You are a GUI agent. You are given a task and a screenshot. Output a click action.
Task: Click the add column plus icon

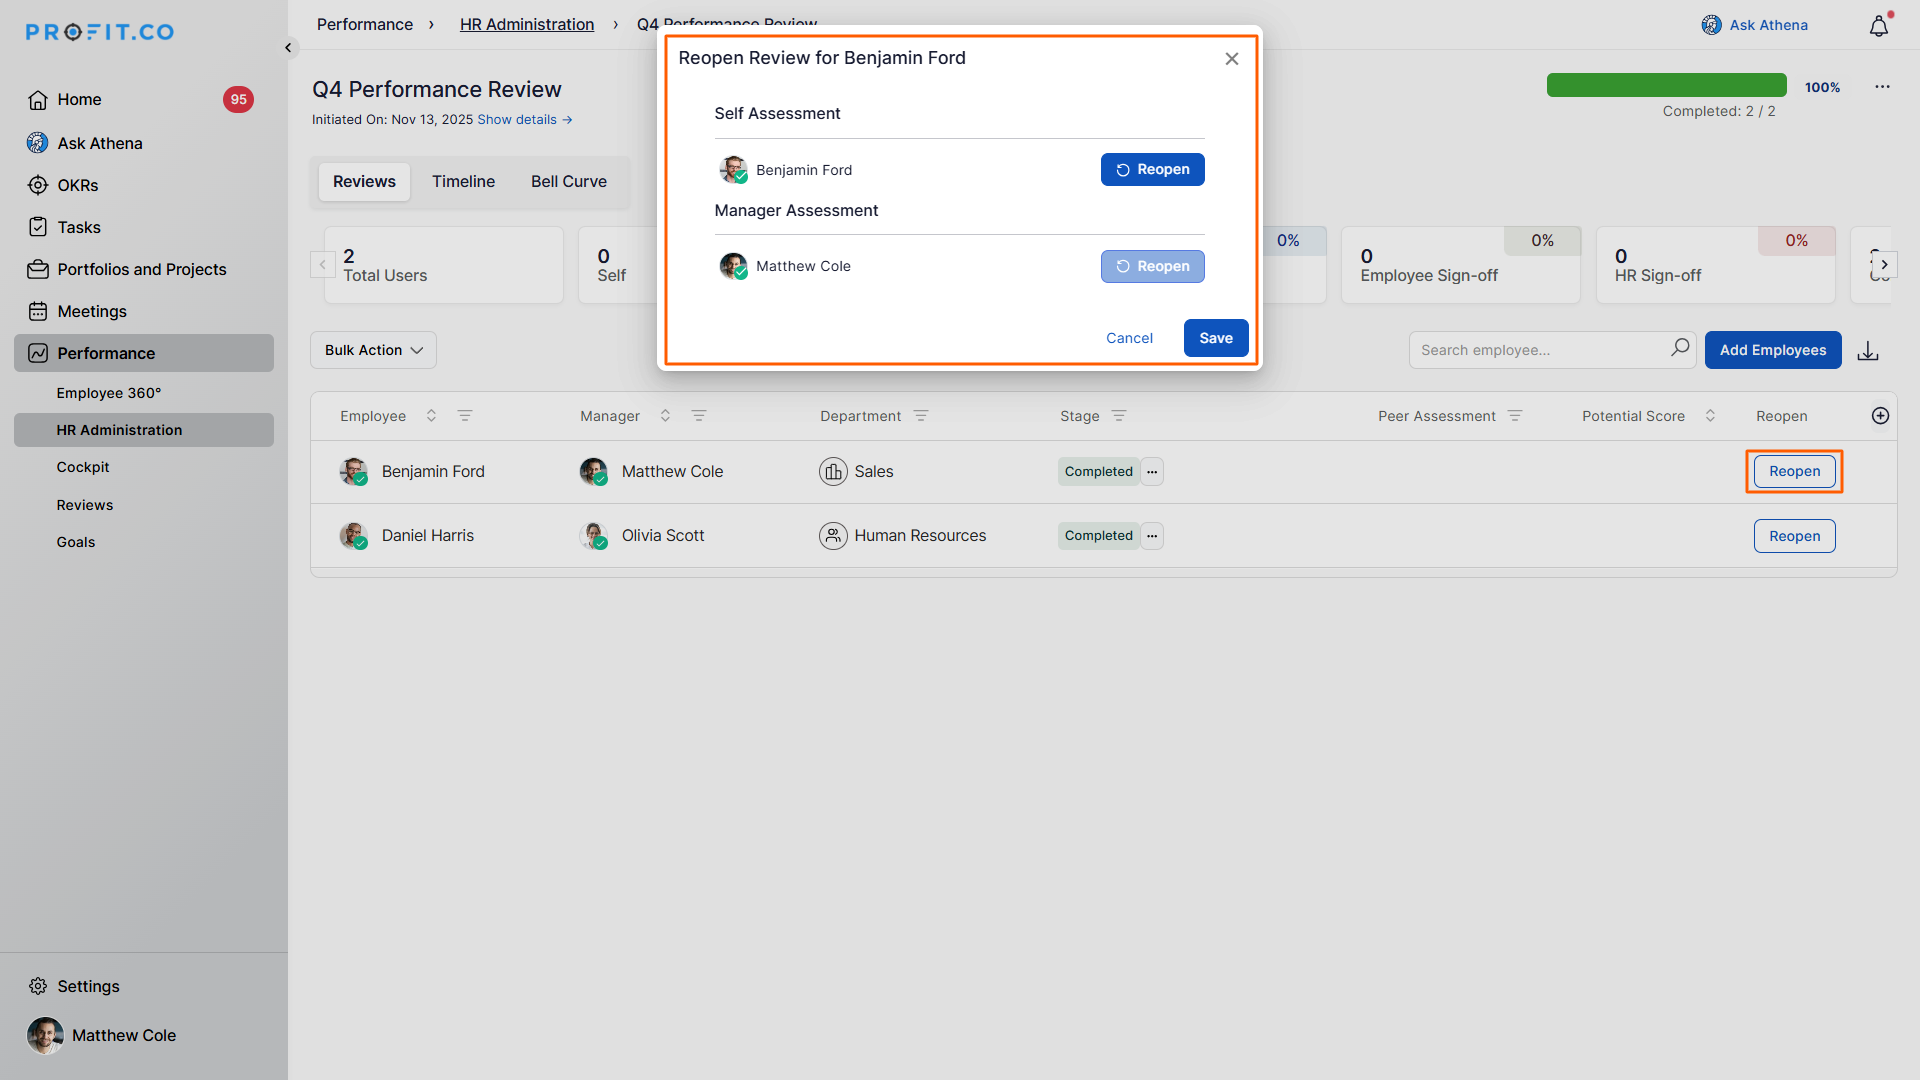click(x=1880, y=416)
